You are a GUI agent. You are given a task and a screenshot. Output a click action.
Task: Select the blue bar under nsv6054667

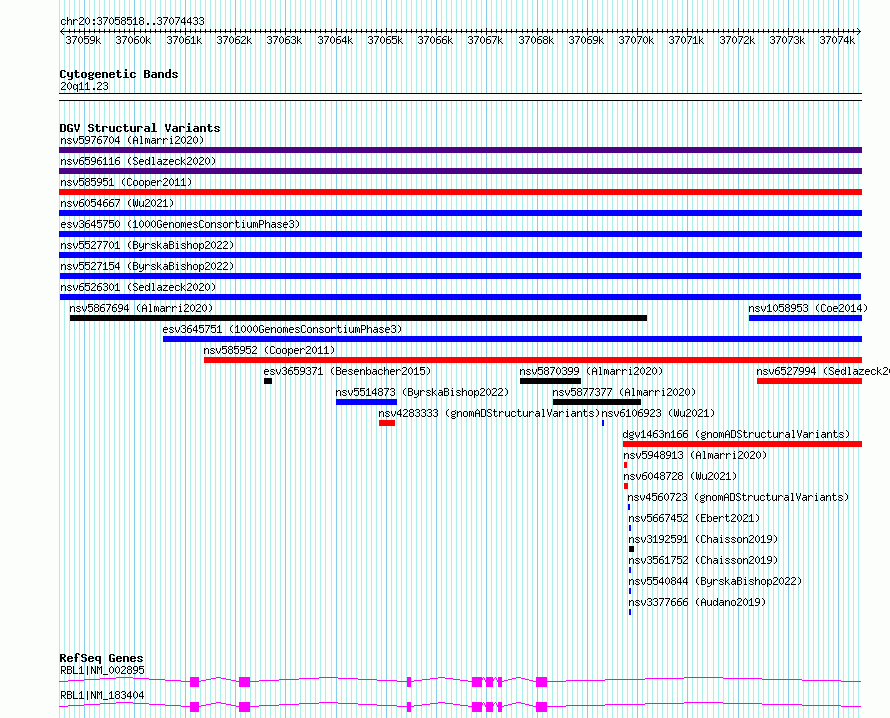pos(460,213)
